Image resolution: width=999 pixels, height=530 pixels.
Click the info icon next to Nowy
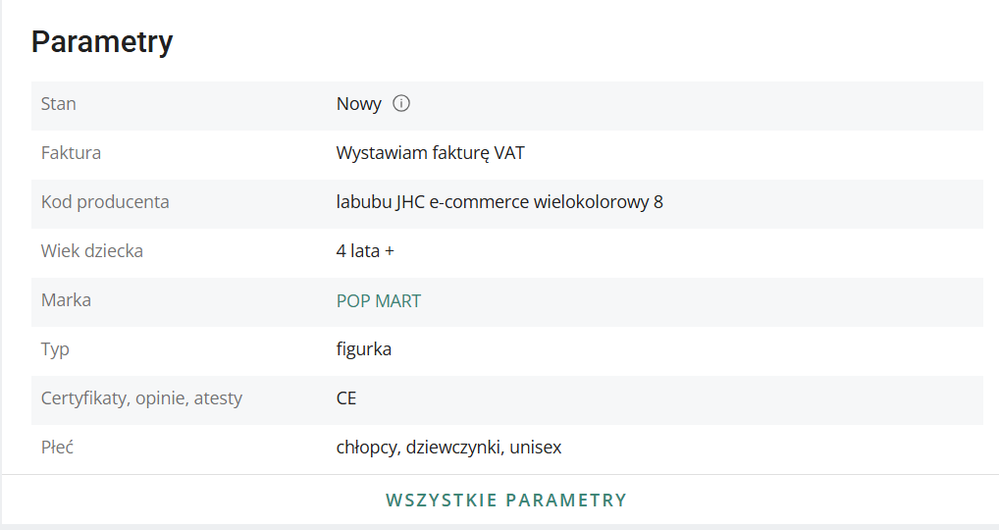coord(402,104)
